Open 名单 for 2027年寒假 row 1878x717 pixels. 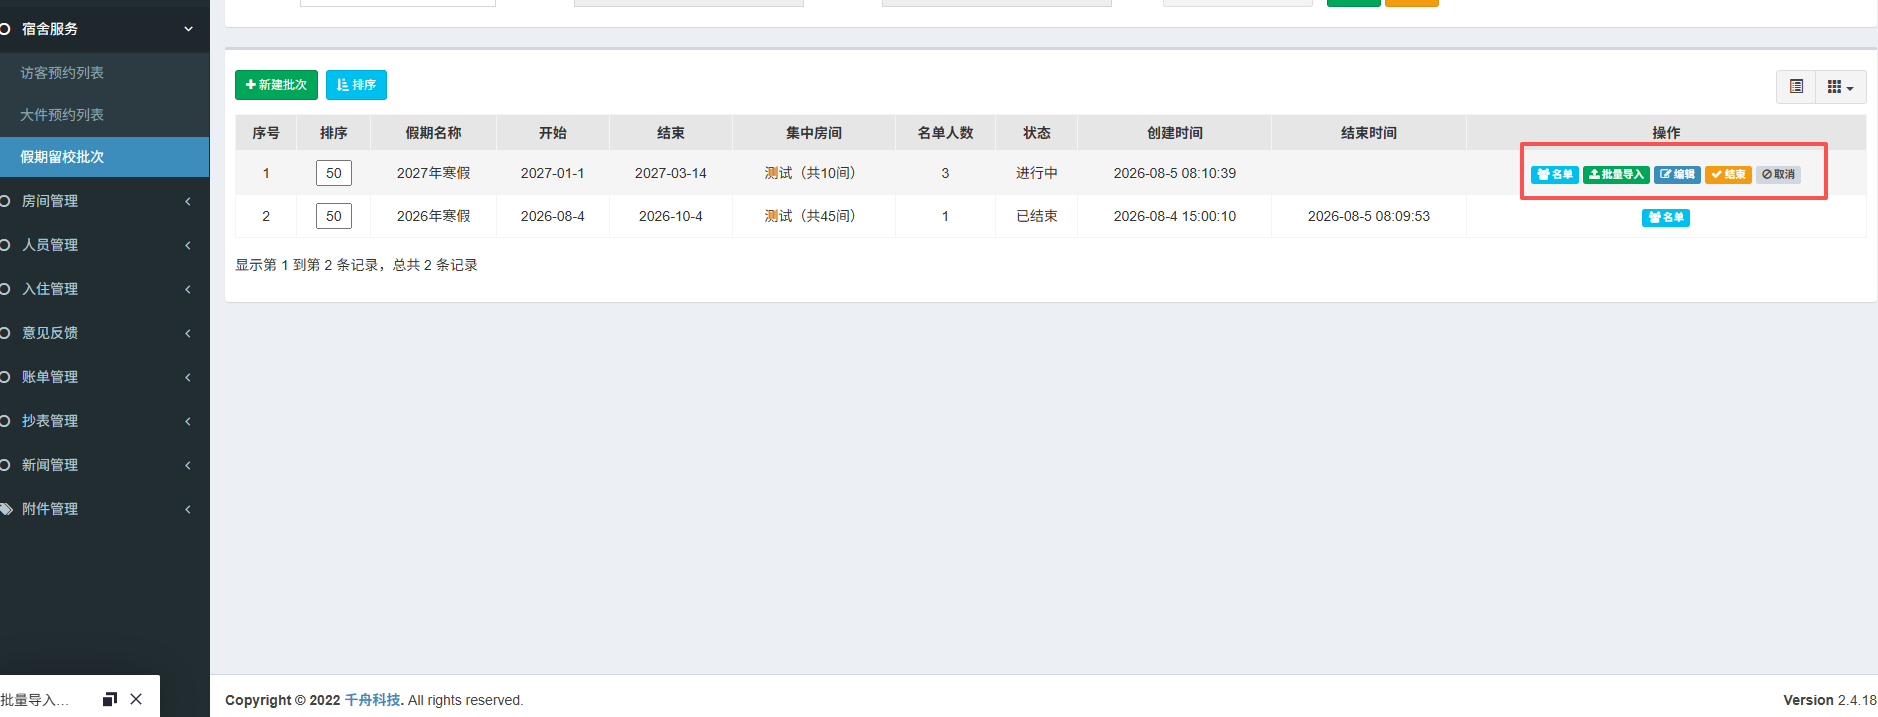click(1555, 174)
